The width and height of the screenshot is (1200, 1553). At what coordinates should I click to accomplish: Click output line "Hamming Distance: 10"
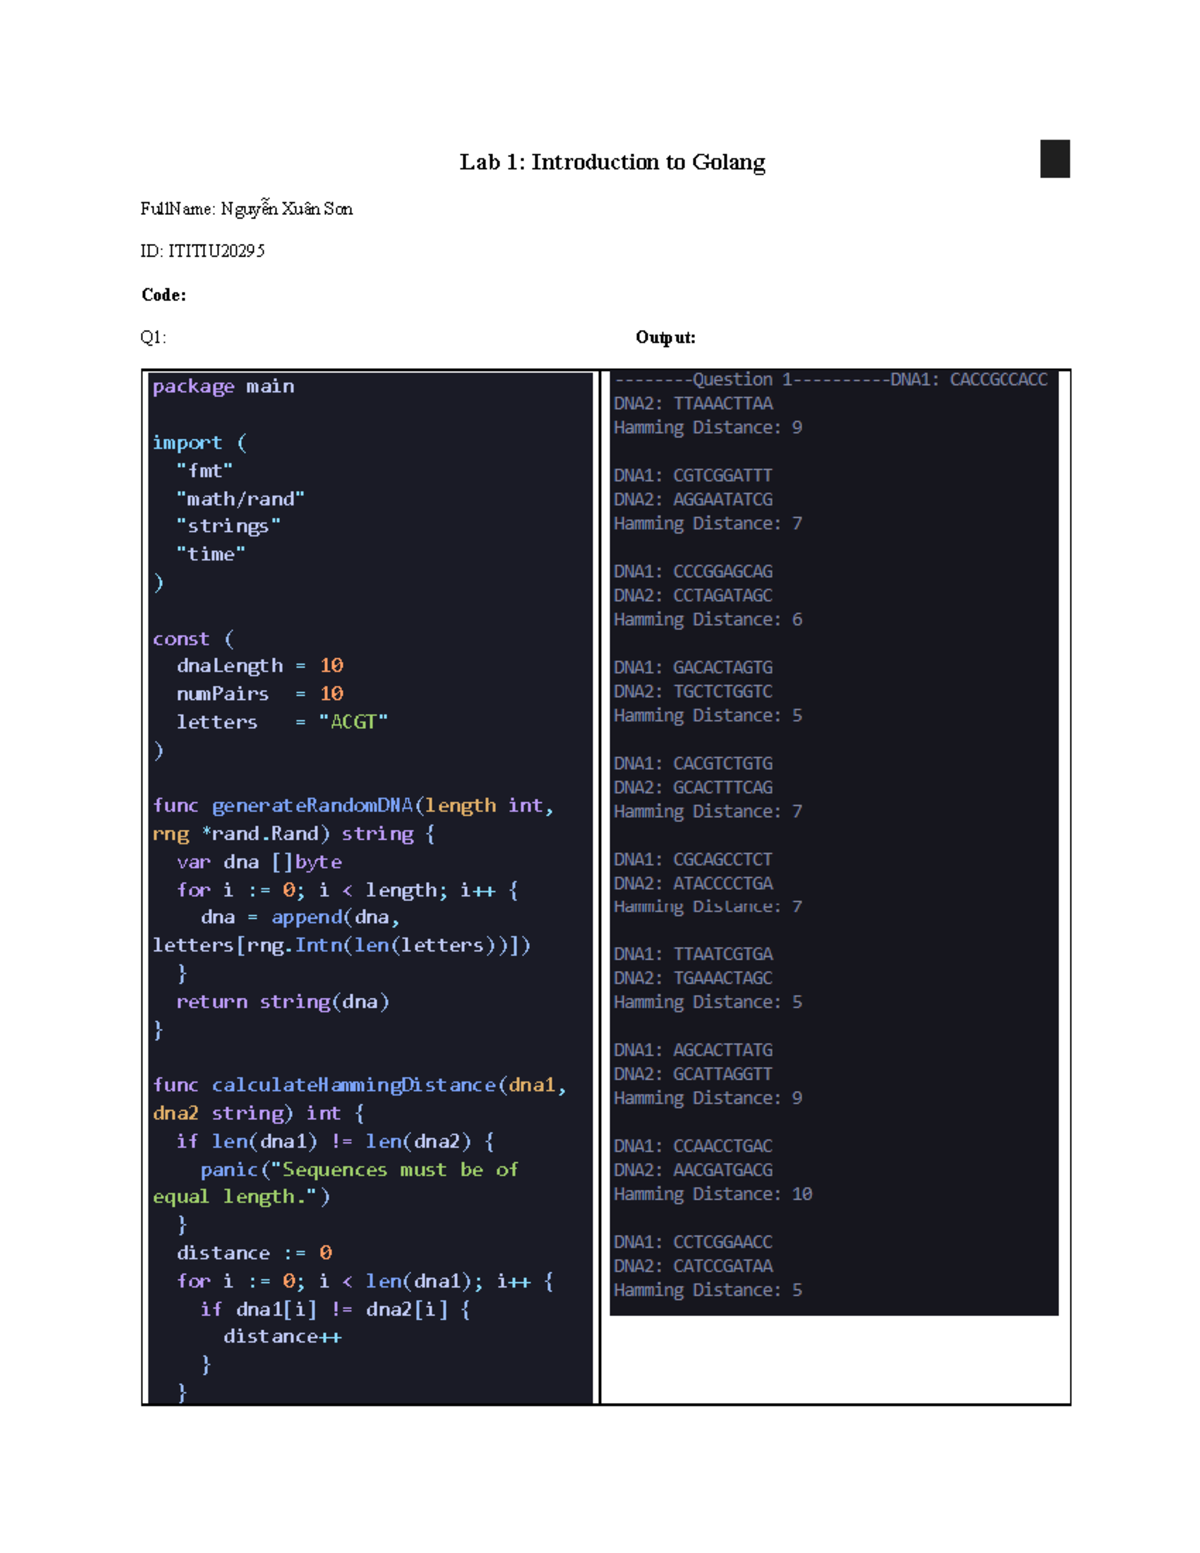point(713,1195)
